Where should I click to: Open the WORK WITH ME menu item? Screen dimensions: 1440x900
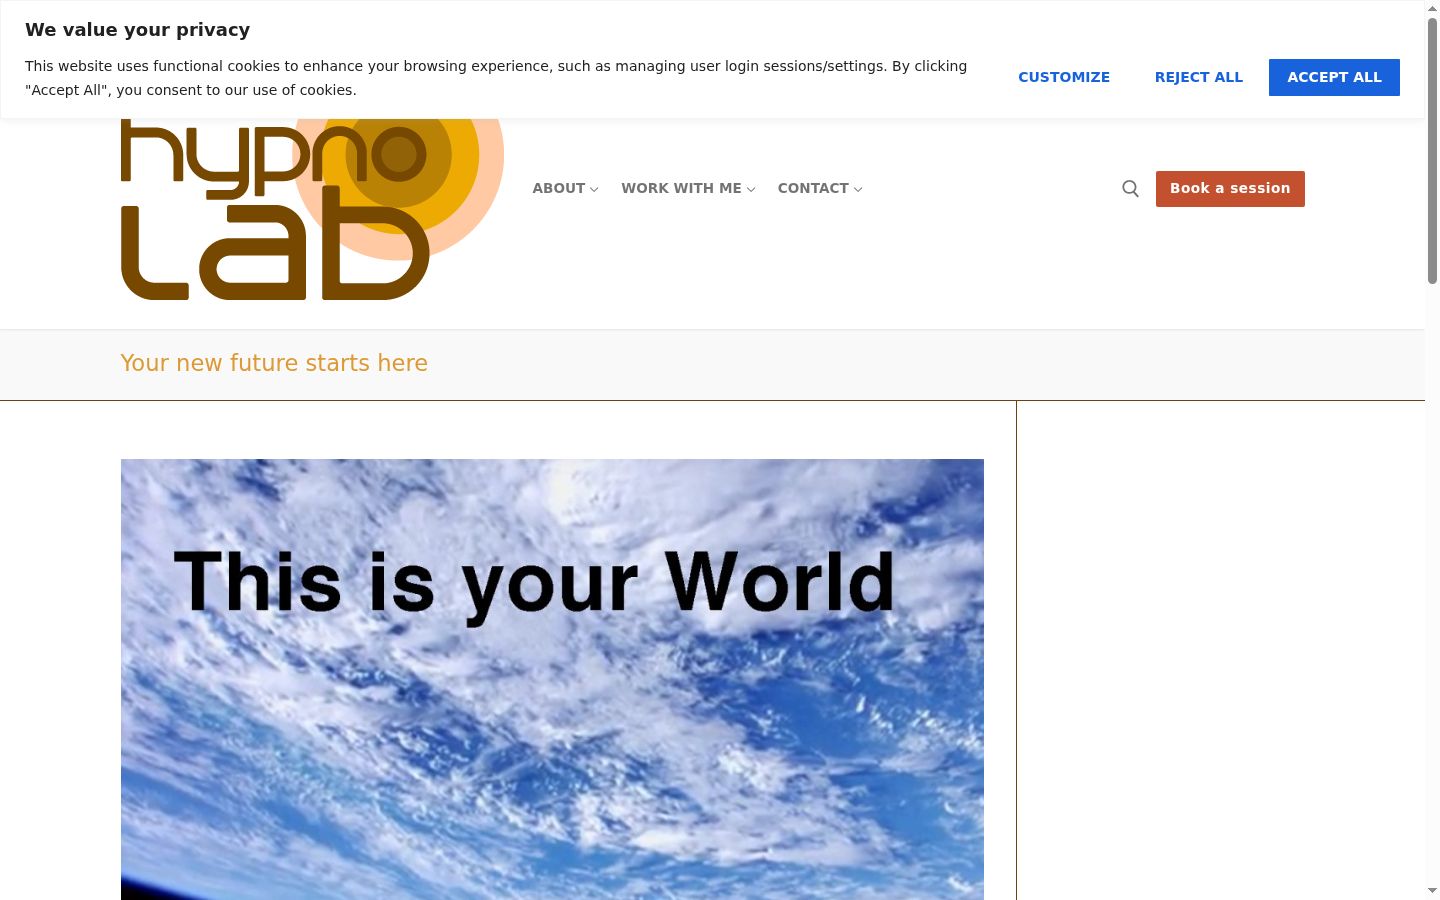681,188
